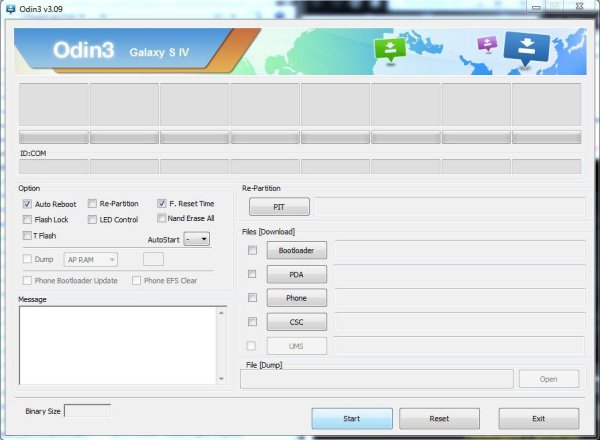Viewport: 600px width, 440px height.
Task: Tick the checkbox next to PDA
Action: point(252,274)
